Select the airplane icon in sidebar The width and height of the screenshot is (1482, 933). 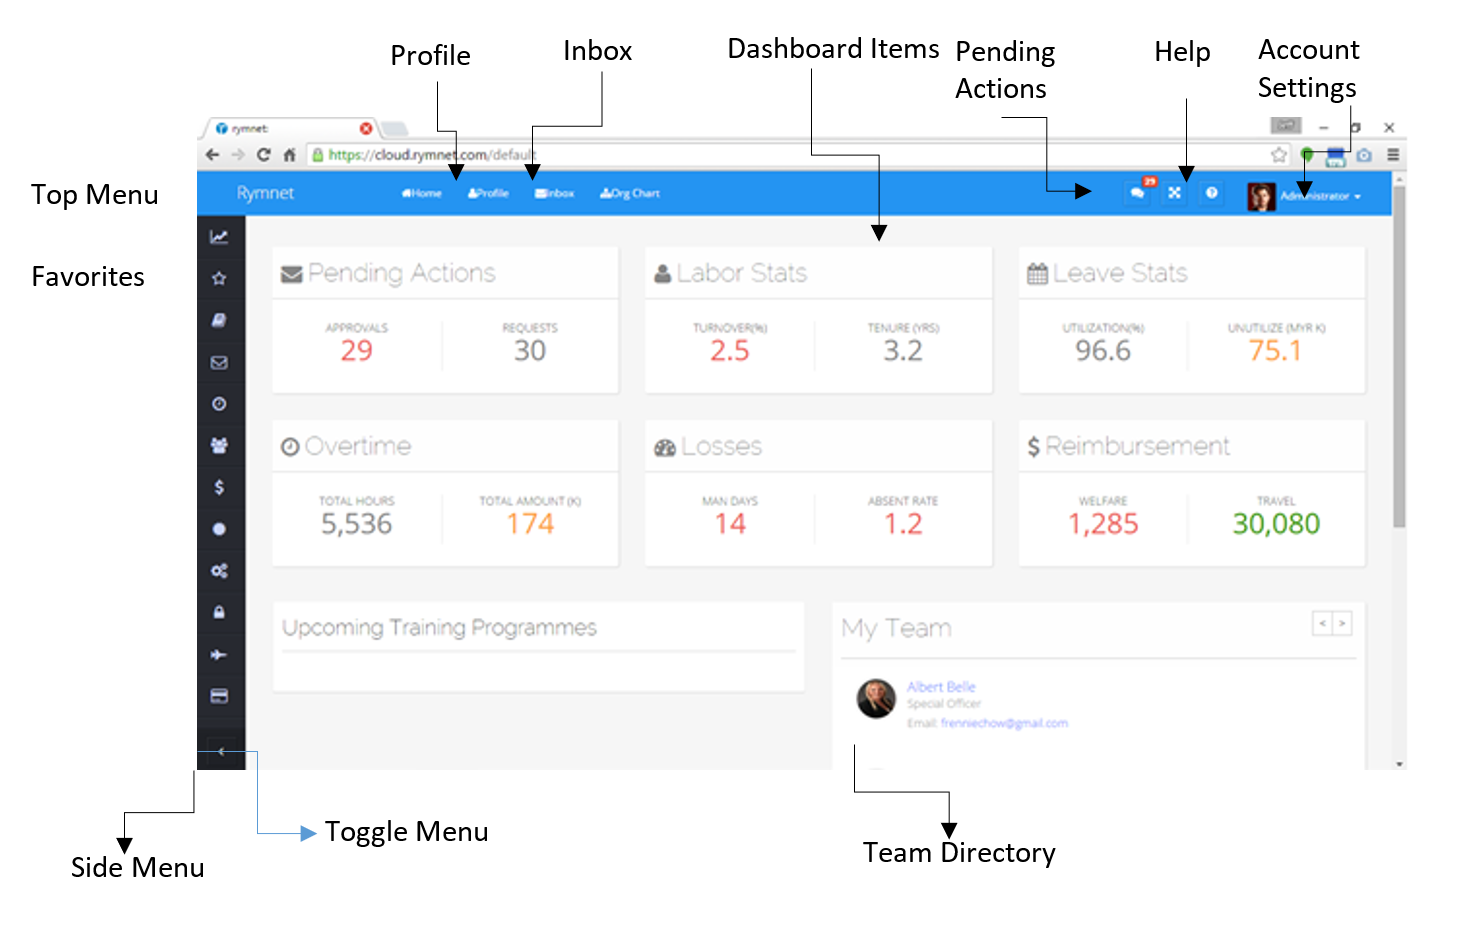point(219,655)
